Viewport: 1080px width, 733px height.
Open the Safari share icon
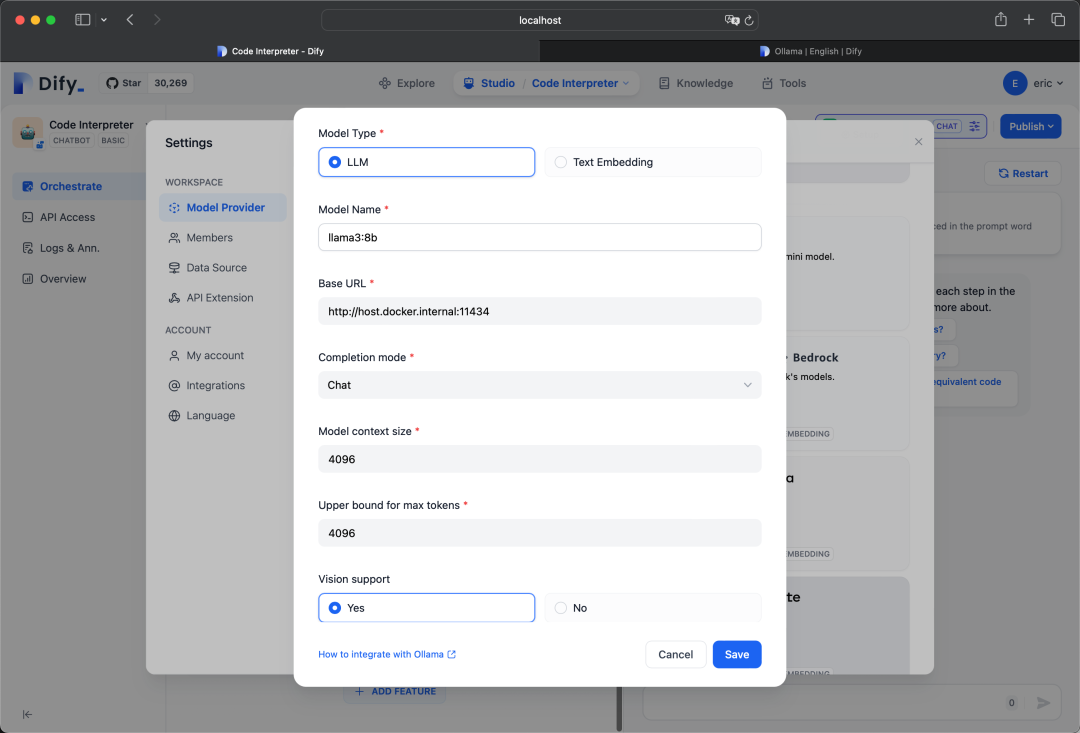(1001, 19)
